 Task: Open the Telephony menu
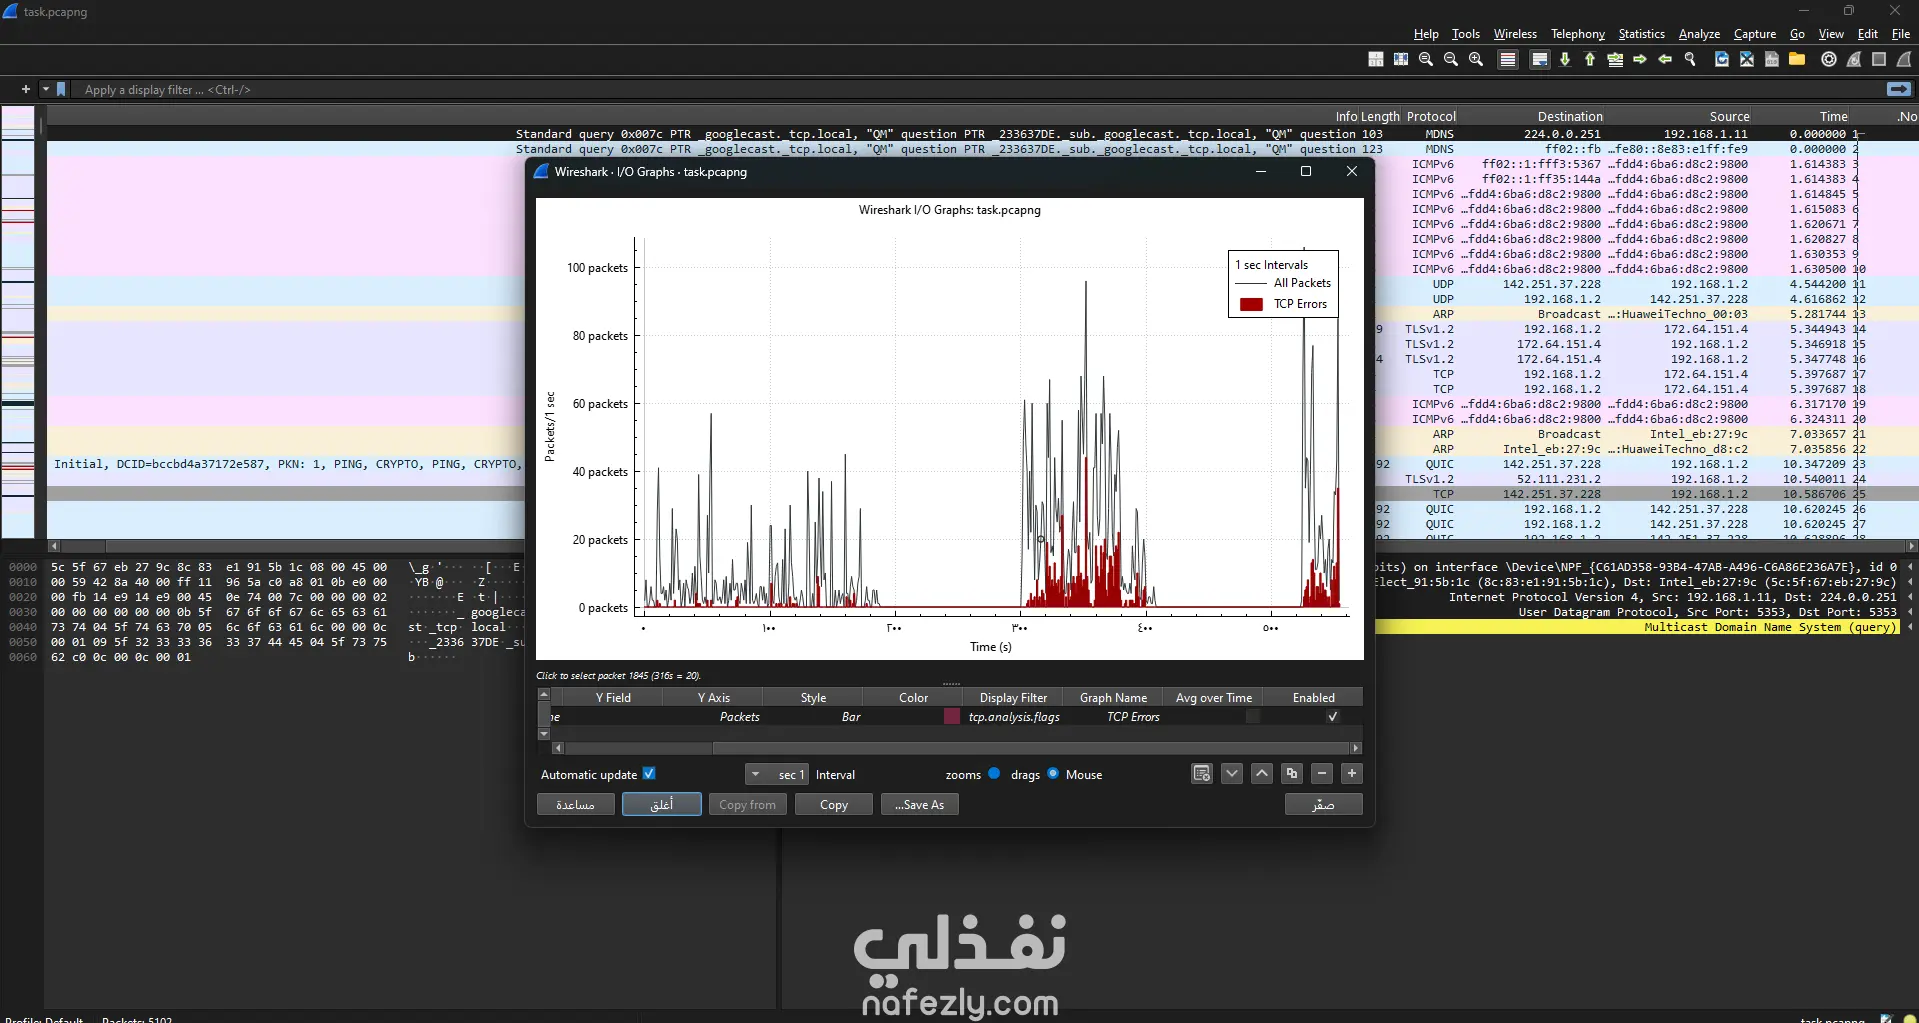[1578, 34]
